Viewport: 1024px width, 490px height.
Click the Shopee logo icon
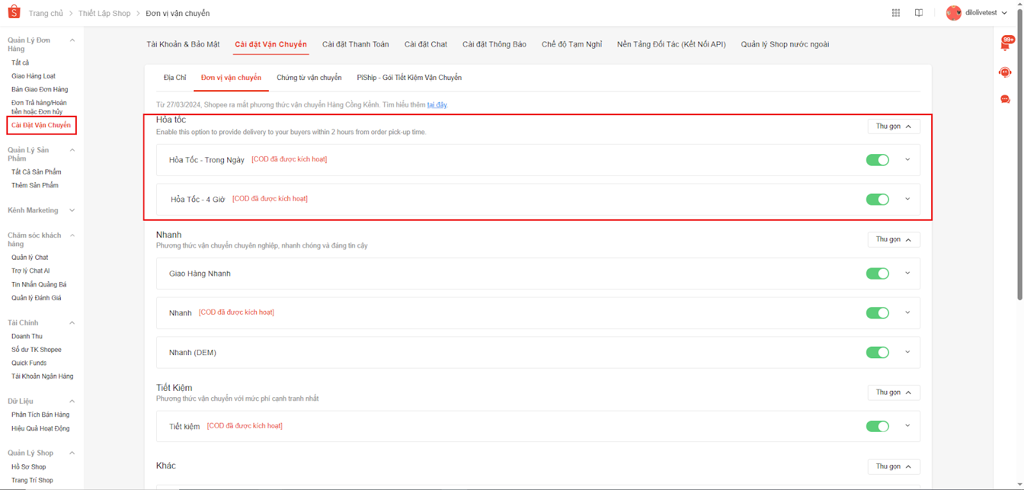tap(14, 13)
